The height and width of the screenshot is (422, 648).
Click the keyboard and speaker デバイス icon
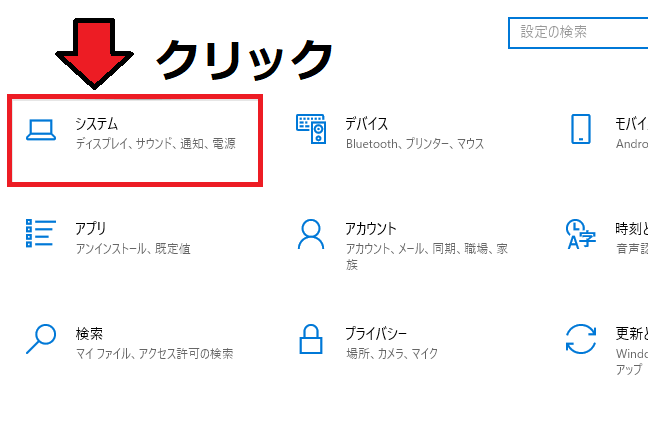[x=311, y=130]
